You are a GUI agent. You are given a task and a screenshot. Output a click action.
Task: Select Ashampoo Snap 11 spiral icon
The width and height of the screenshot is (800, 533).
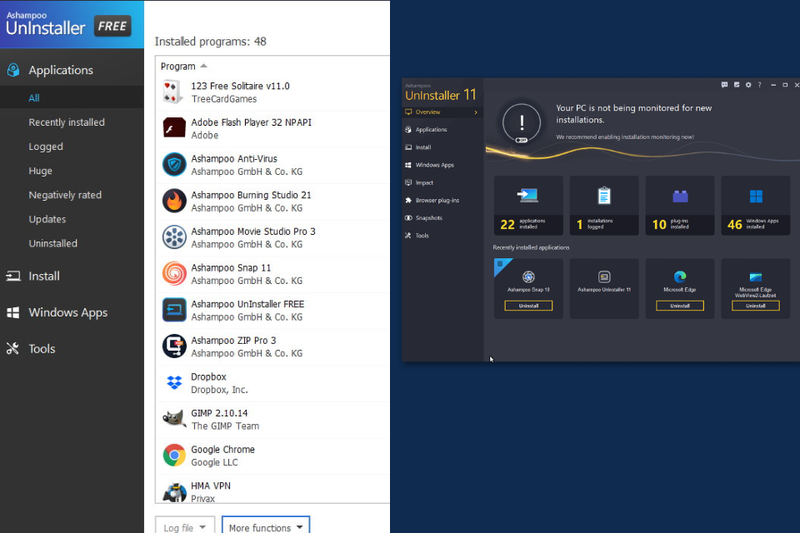coord(174,273)
